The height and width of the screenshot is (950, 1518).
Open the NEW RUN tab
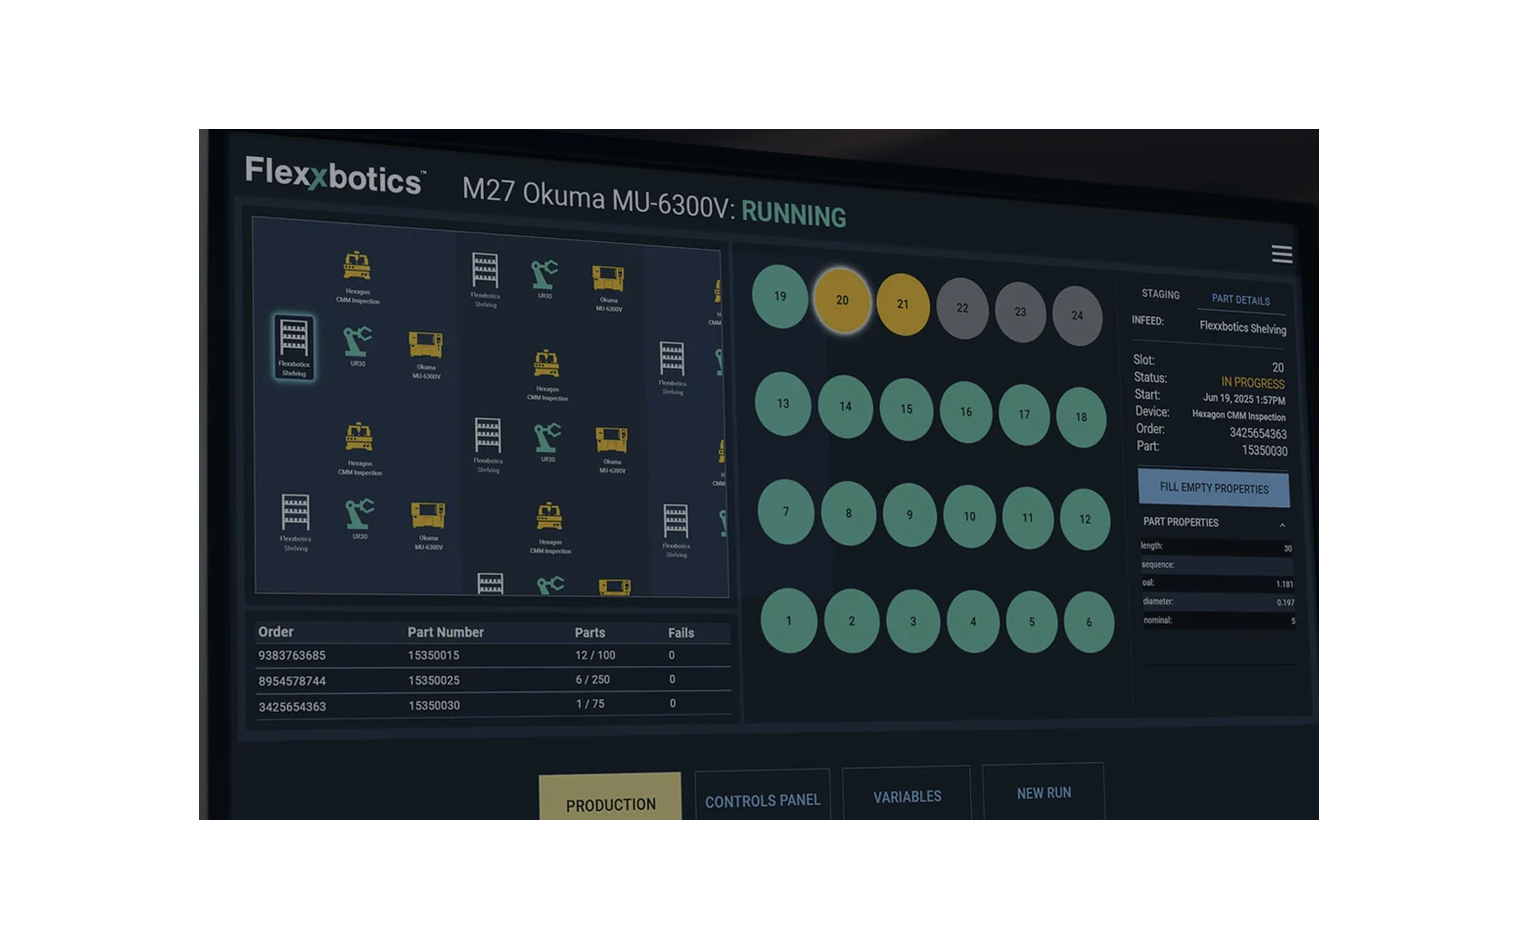[x=1044, y=792]
